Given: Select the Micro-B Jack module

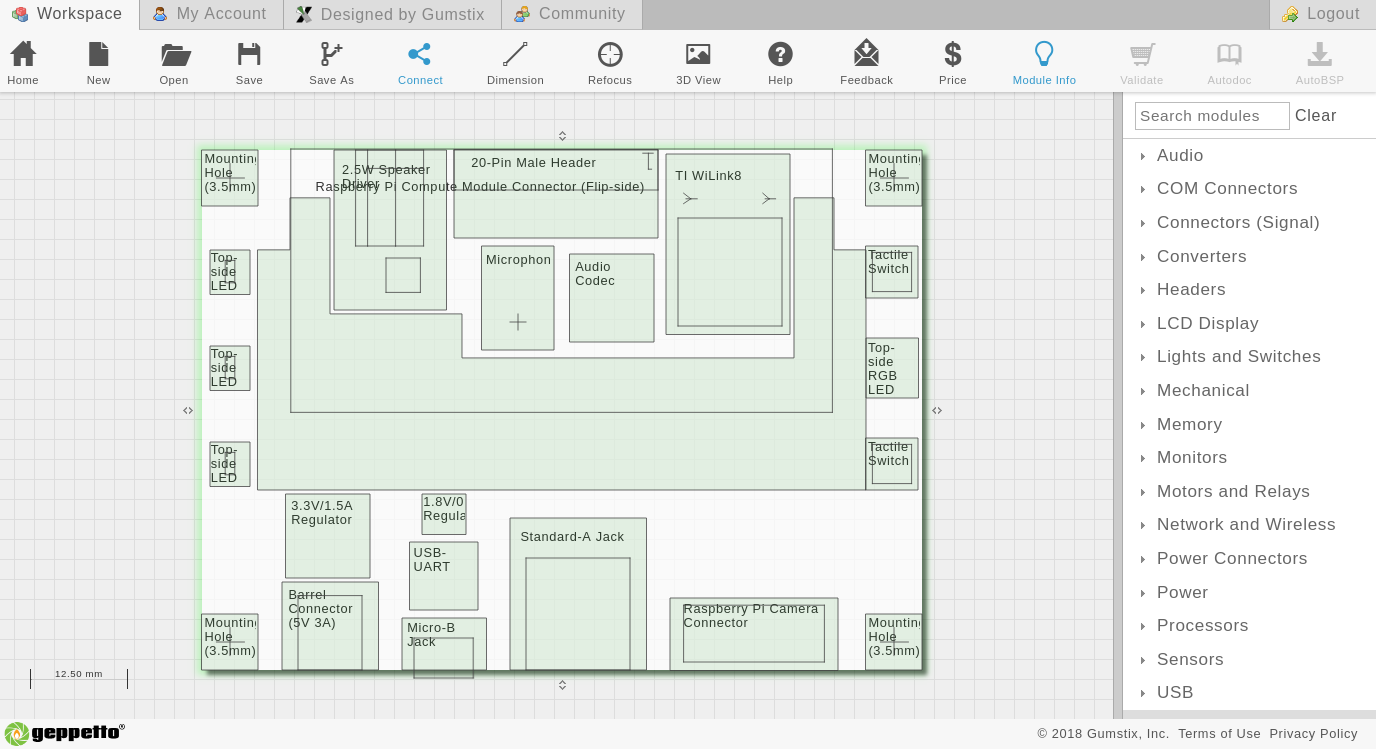Looking at the screenshot, I should tap(444, 644).
